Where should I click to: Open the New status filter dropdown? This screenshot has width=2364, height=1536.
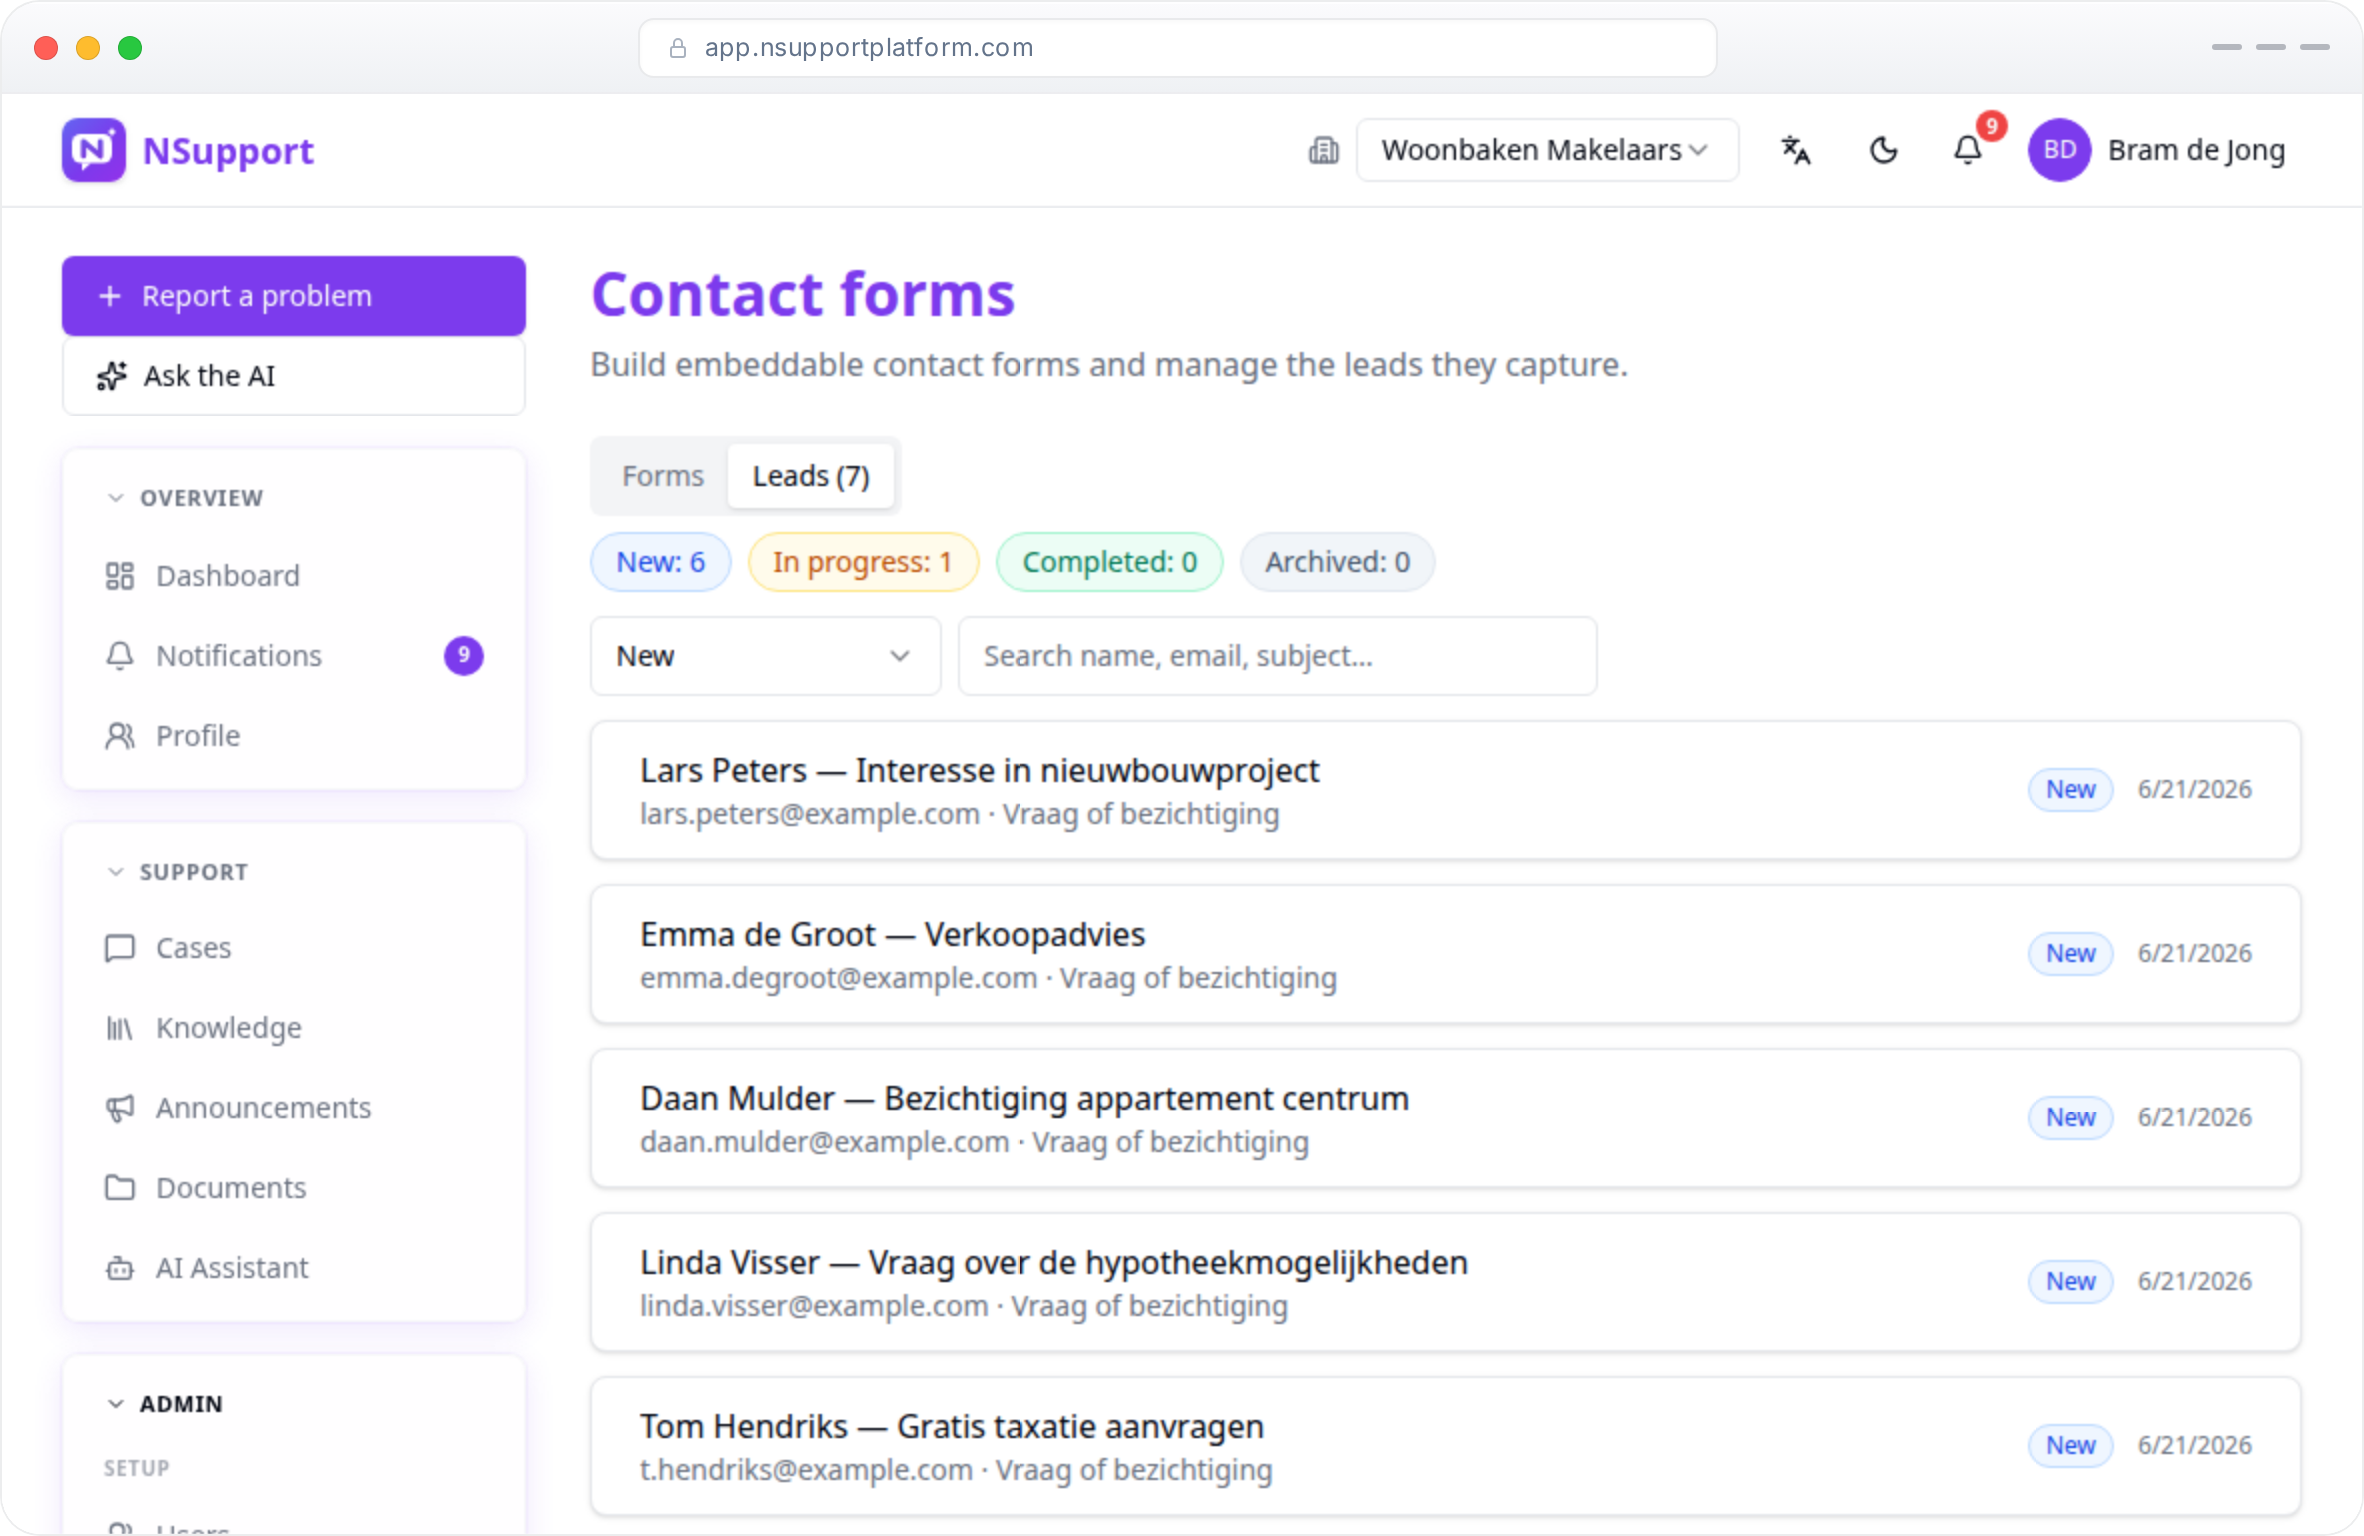coord(766,656)
